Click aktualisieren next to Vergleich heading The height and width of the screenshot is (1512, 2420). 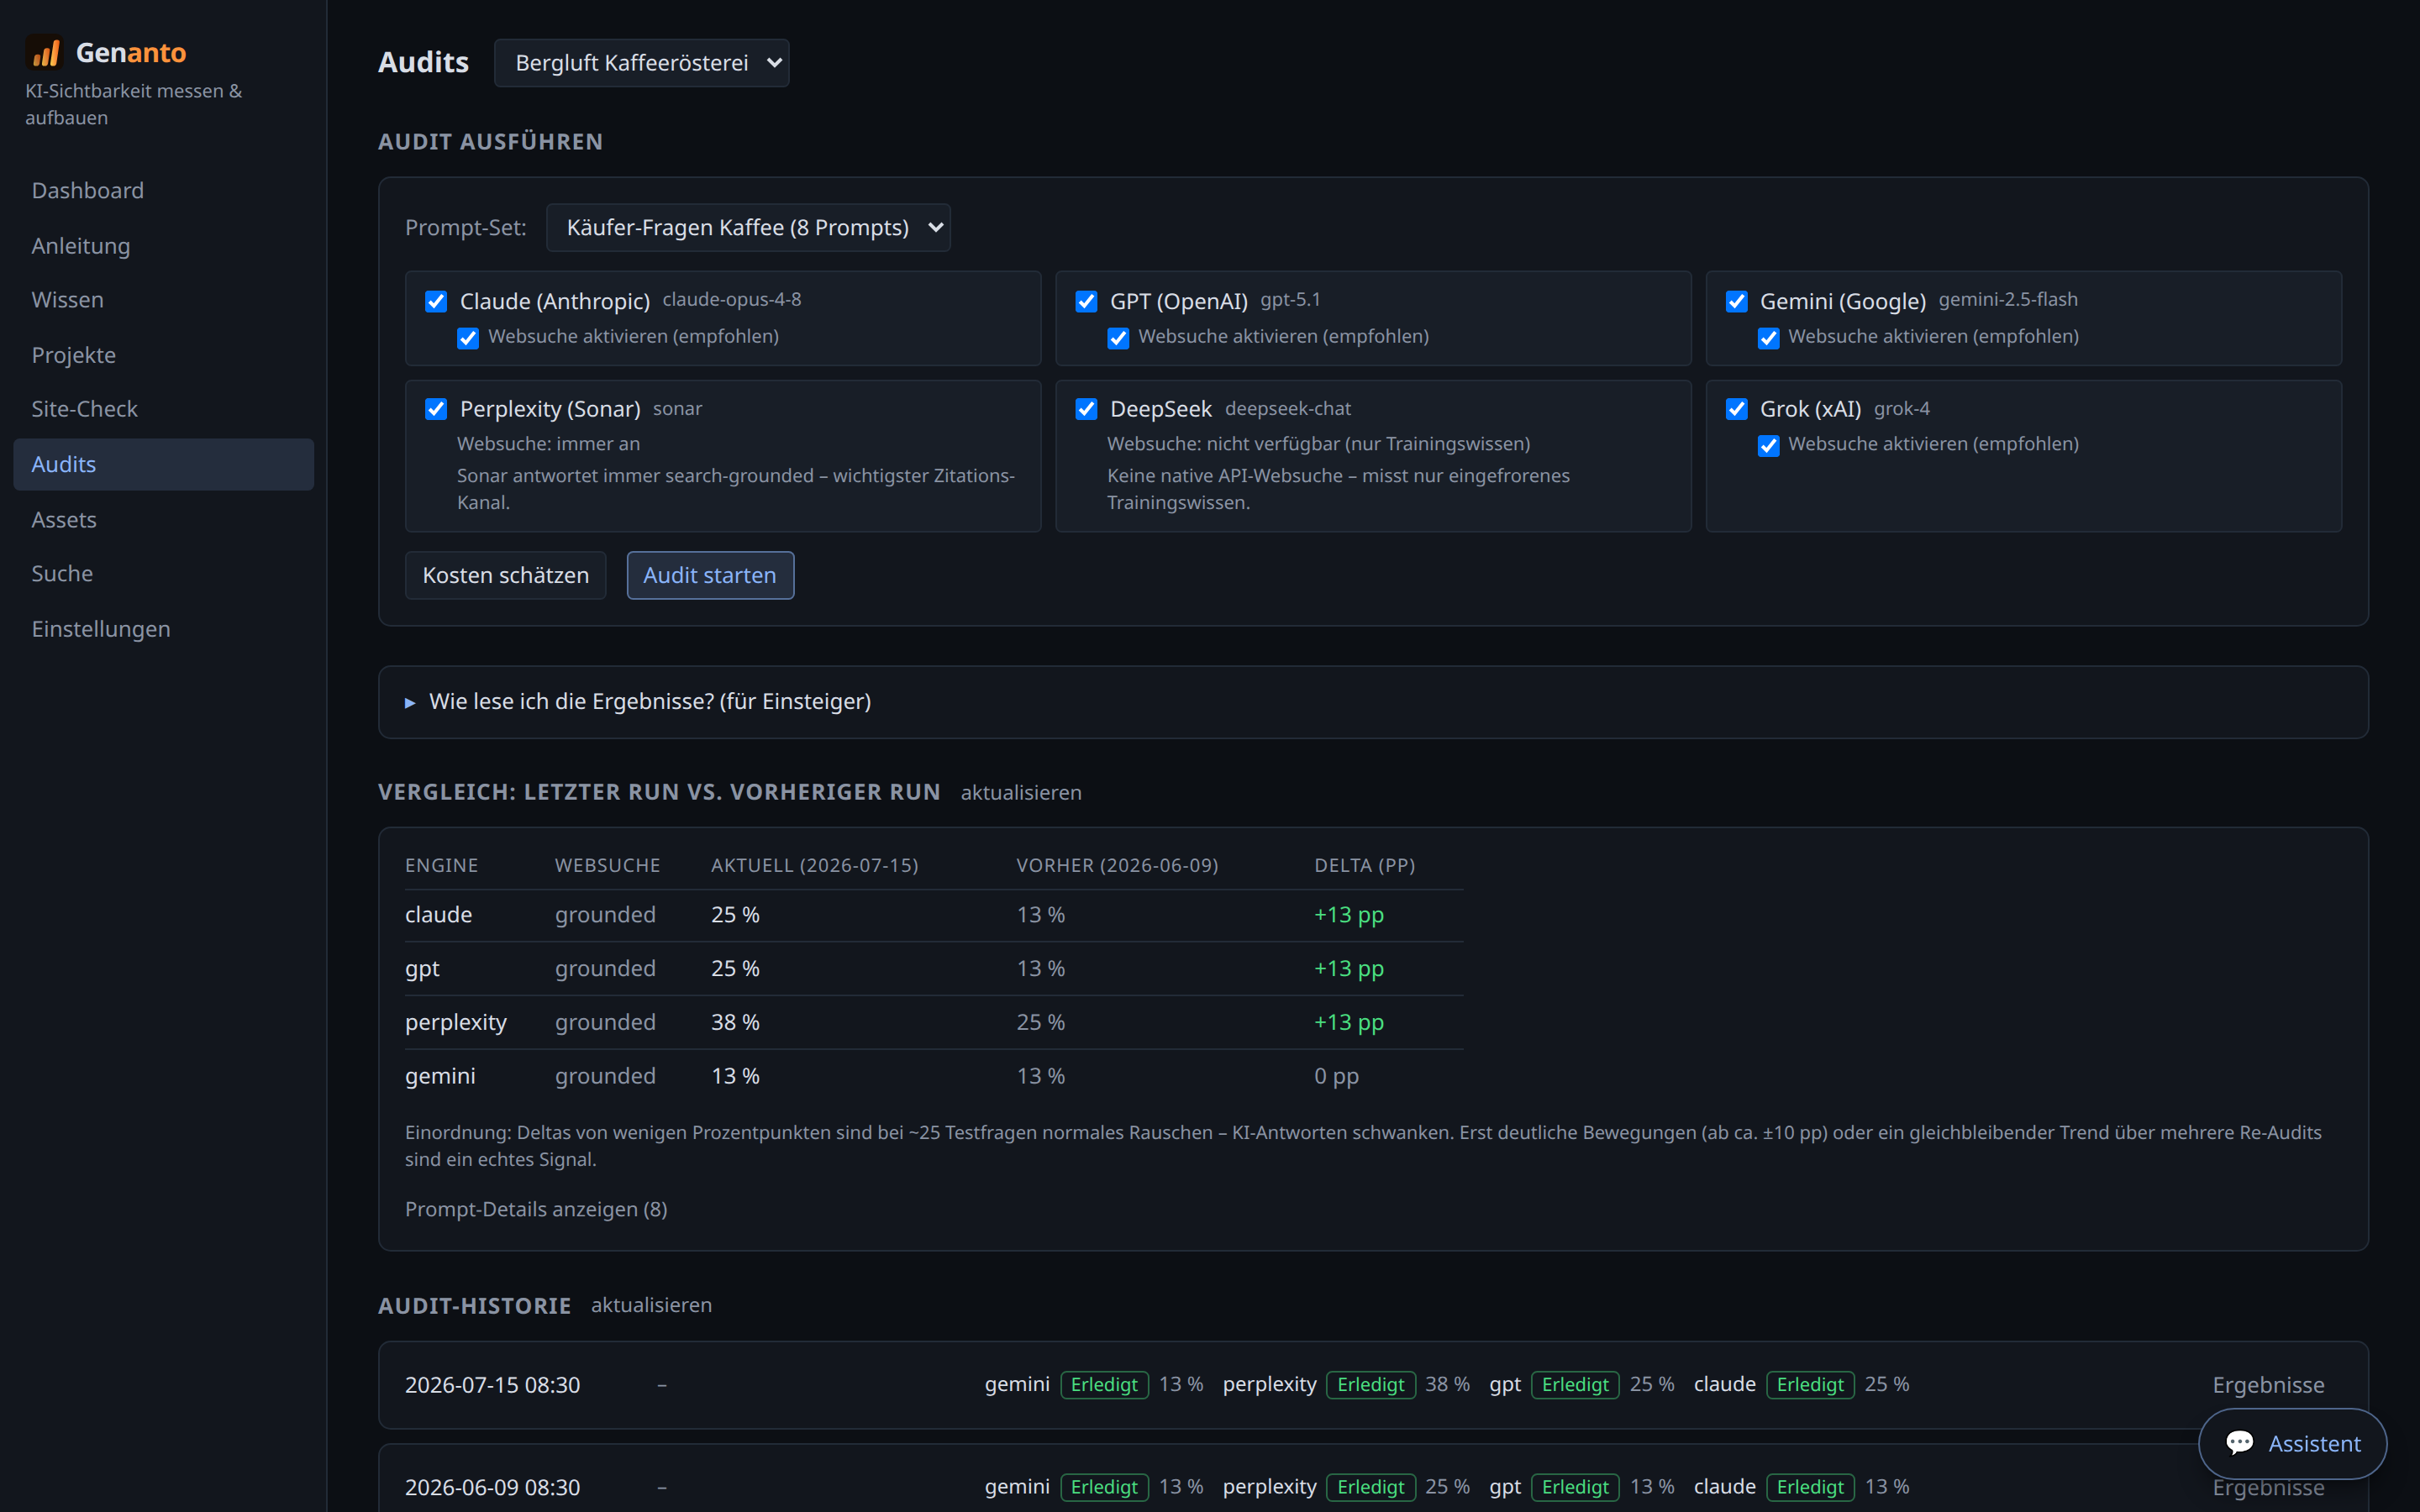1021,792
